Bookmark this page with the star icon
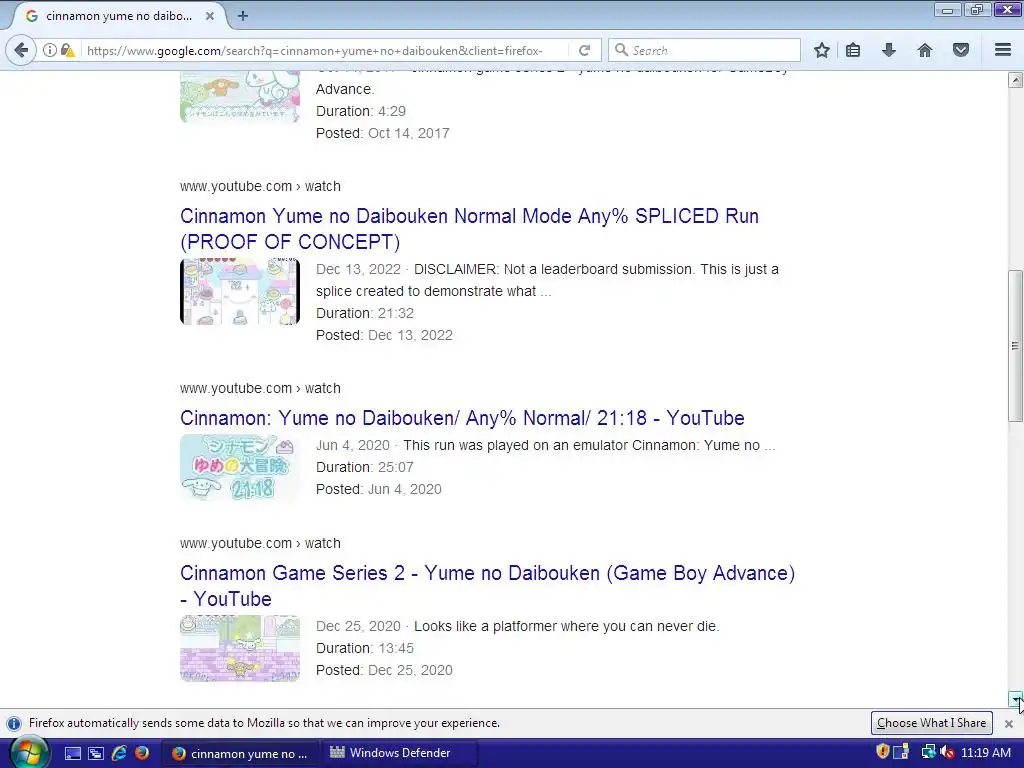This screenshot has width=1024, height=768. 822,50
